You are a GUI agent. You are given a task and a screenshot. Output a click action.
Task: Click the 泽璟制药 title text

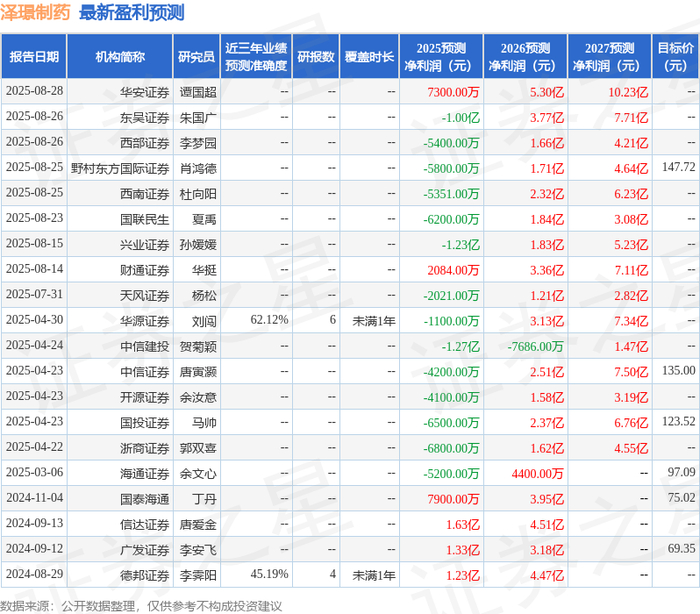point(35,13)
